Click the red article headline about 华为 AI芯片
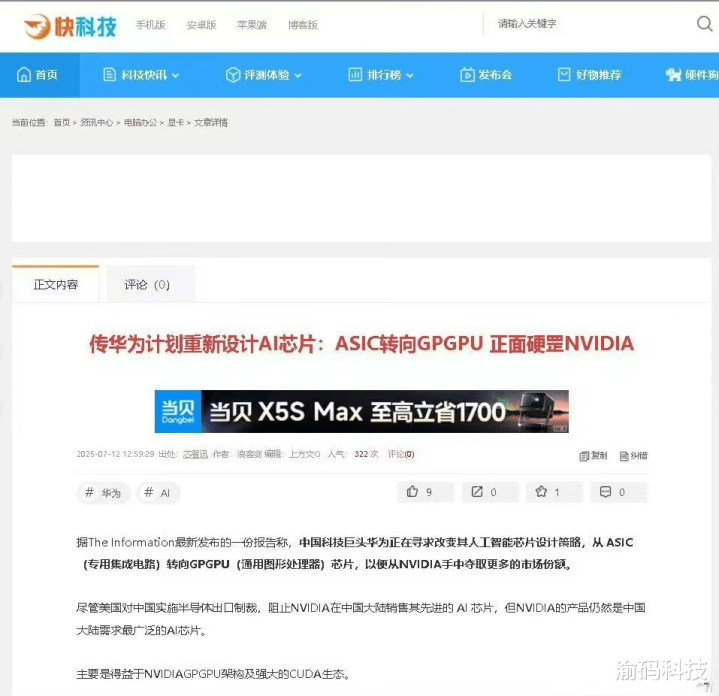719x696 pixels. tap(361, 343)
